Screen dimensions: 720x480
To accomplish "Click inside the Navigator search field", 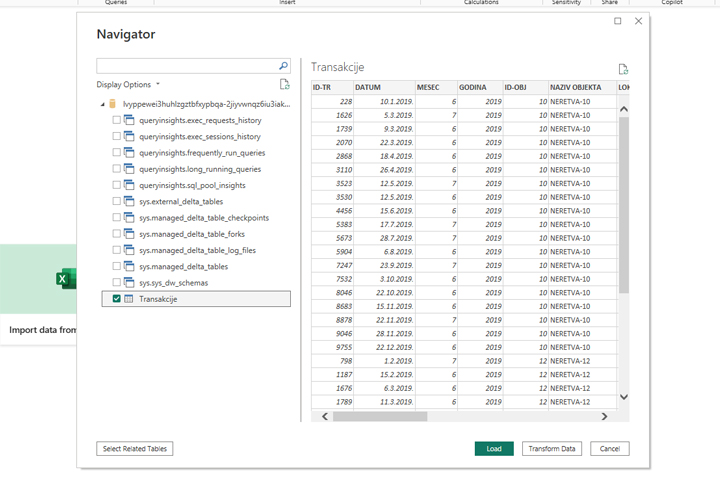I will point(185,66).
